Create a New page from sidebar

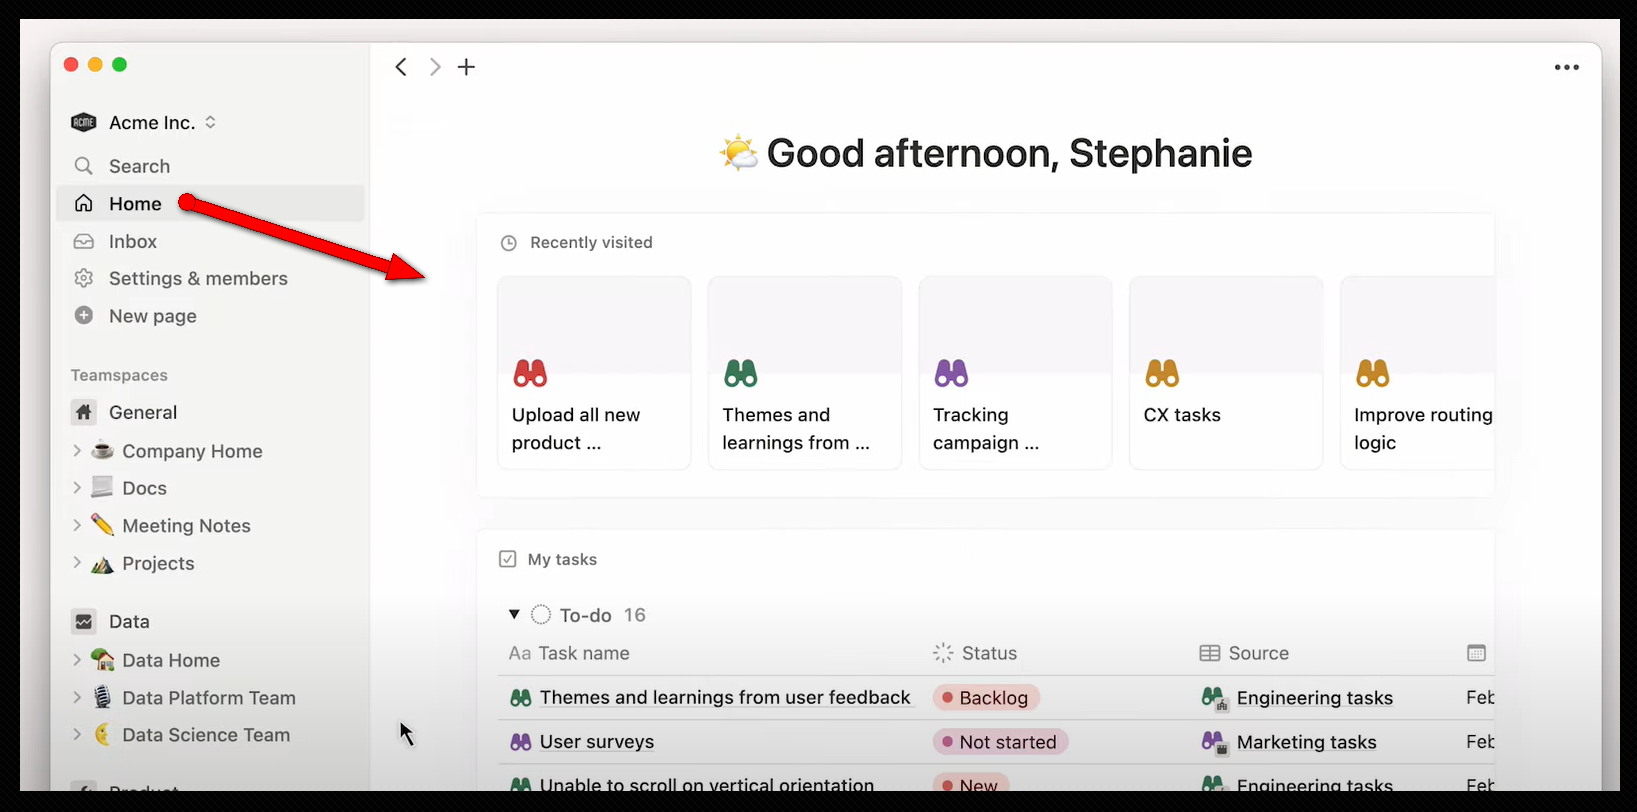152,316
